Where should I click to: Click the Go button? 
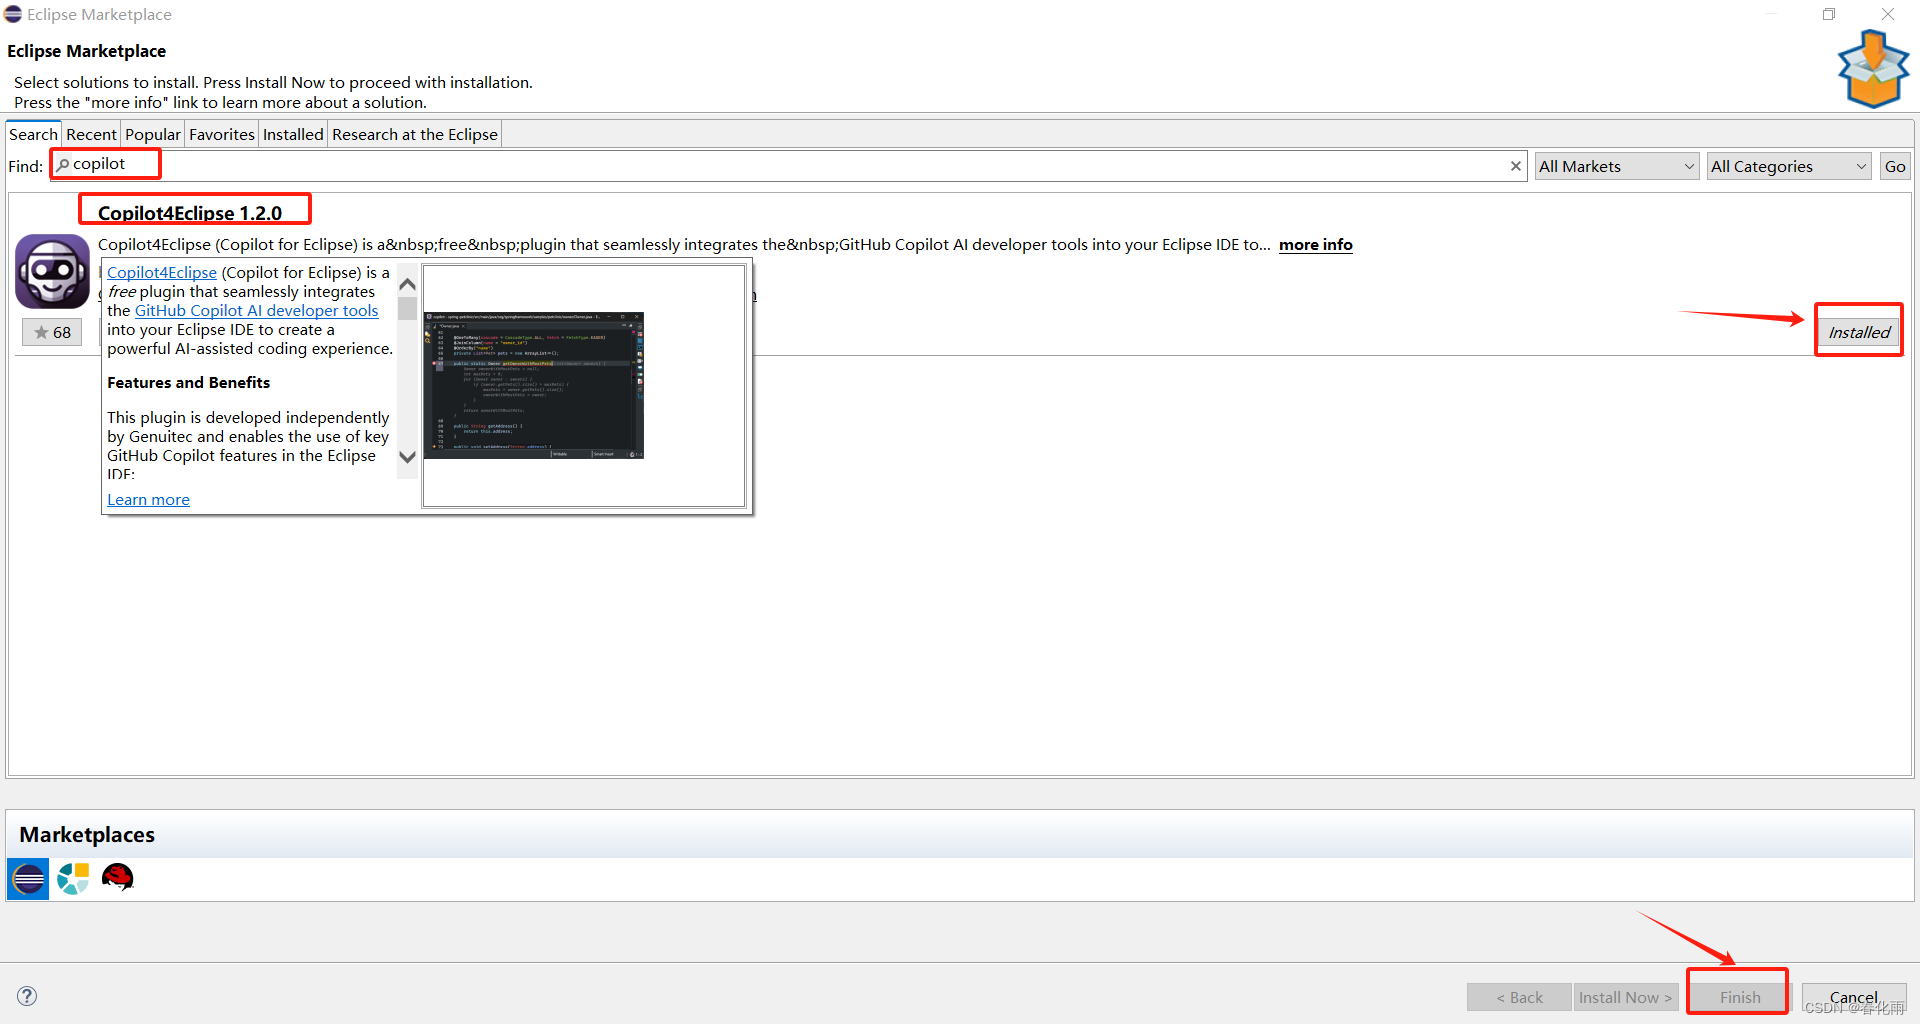[1895, 166]
